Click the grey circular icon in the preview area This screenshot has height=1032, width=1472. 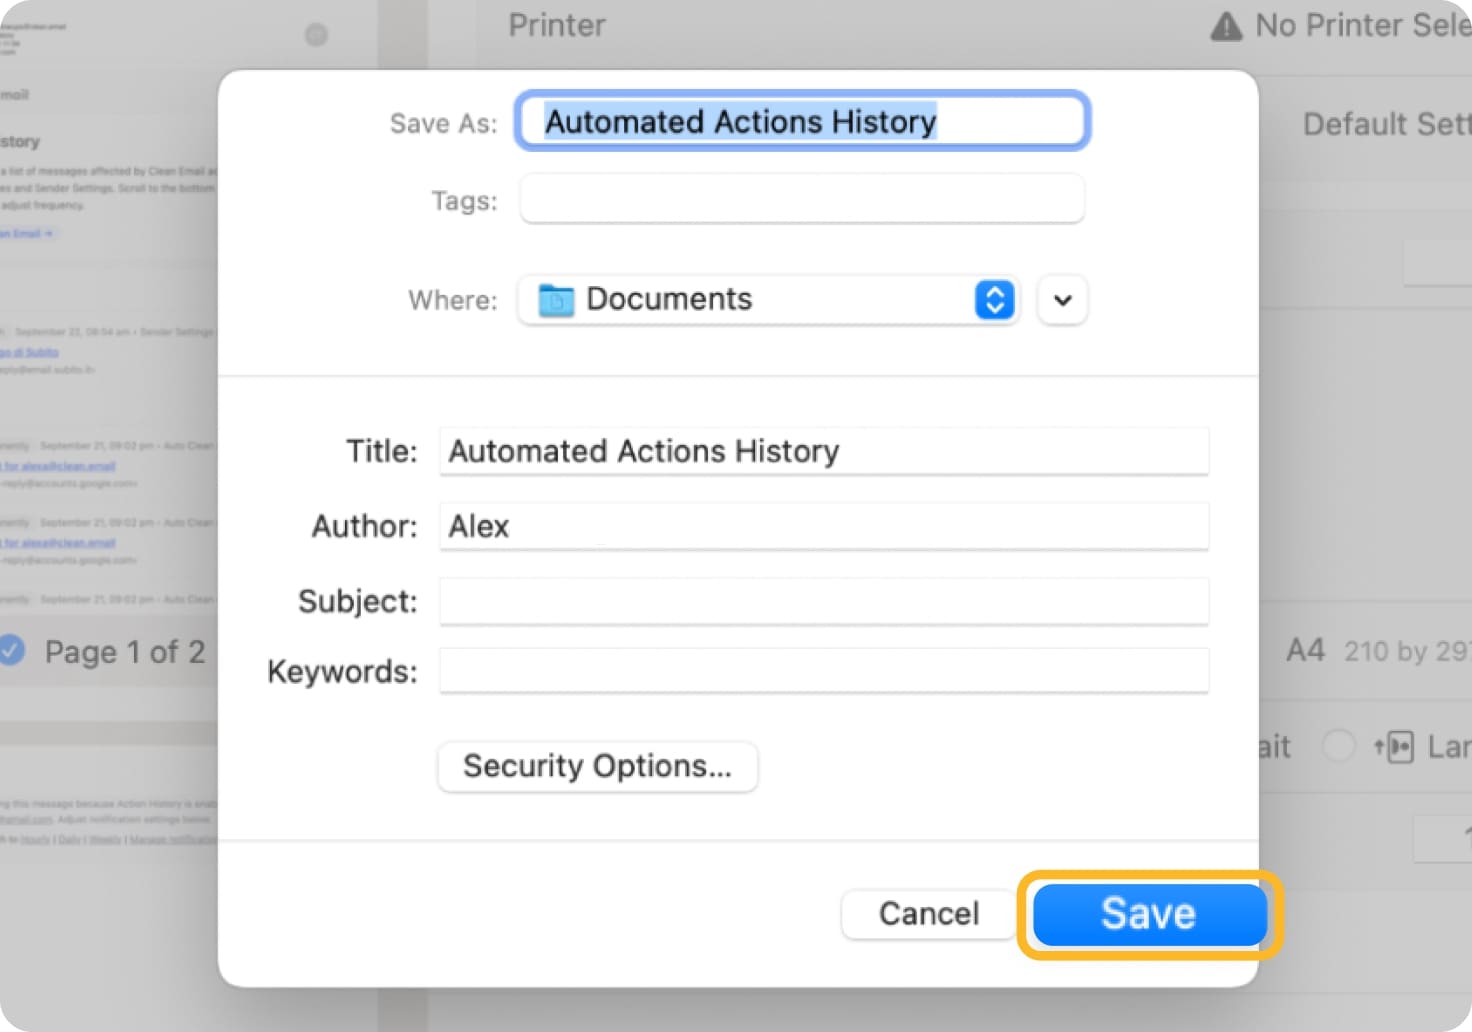click(x=316, y=35)
